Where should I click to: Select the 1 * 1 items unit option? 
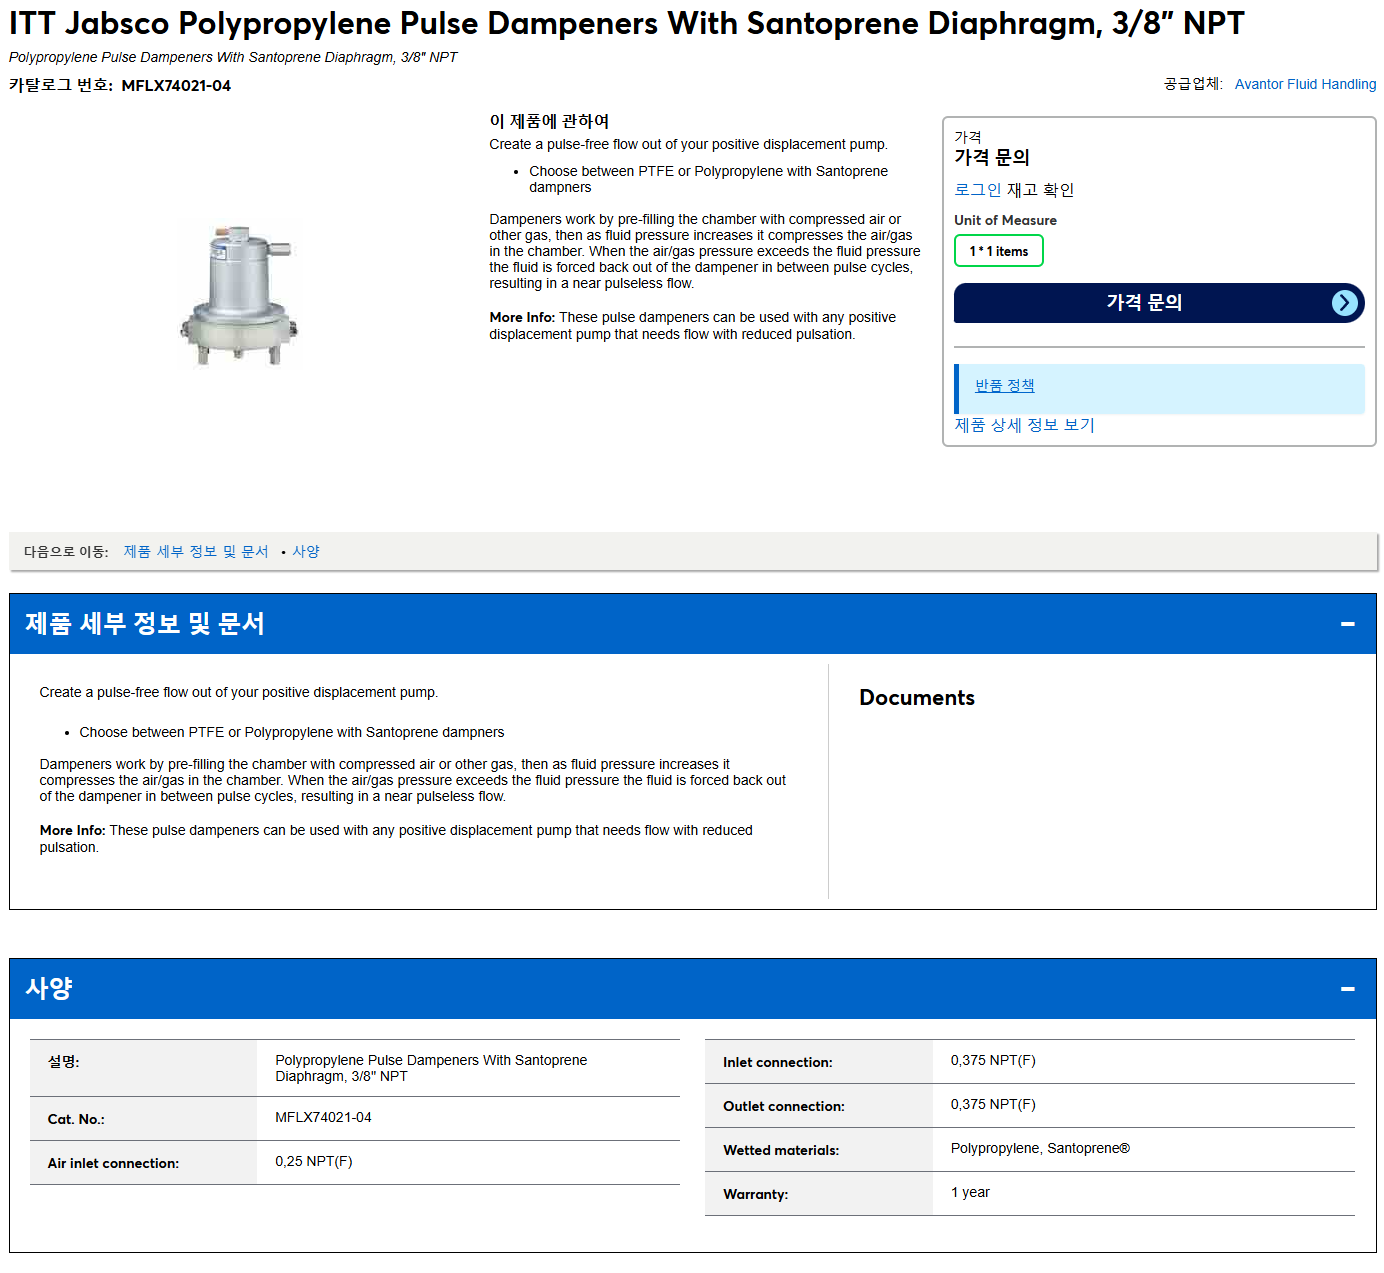click(x=998, y=251)
